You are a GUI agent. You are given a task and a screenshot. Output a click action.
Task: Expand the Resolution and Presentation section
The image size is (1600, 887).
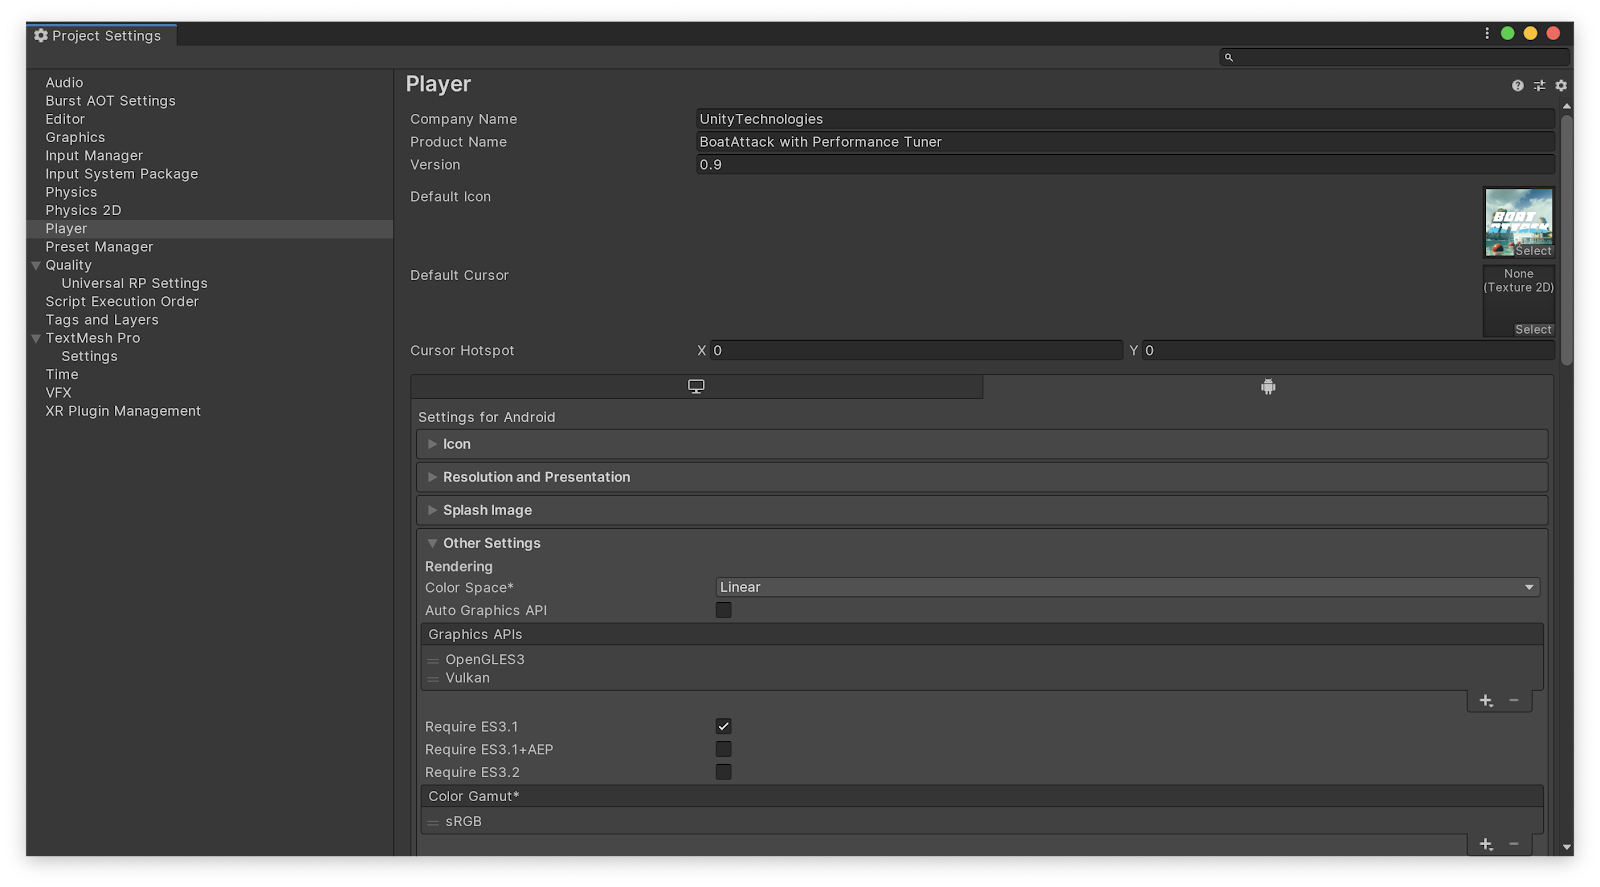point(536,477)
